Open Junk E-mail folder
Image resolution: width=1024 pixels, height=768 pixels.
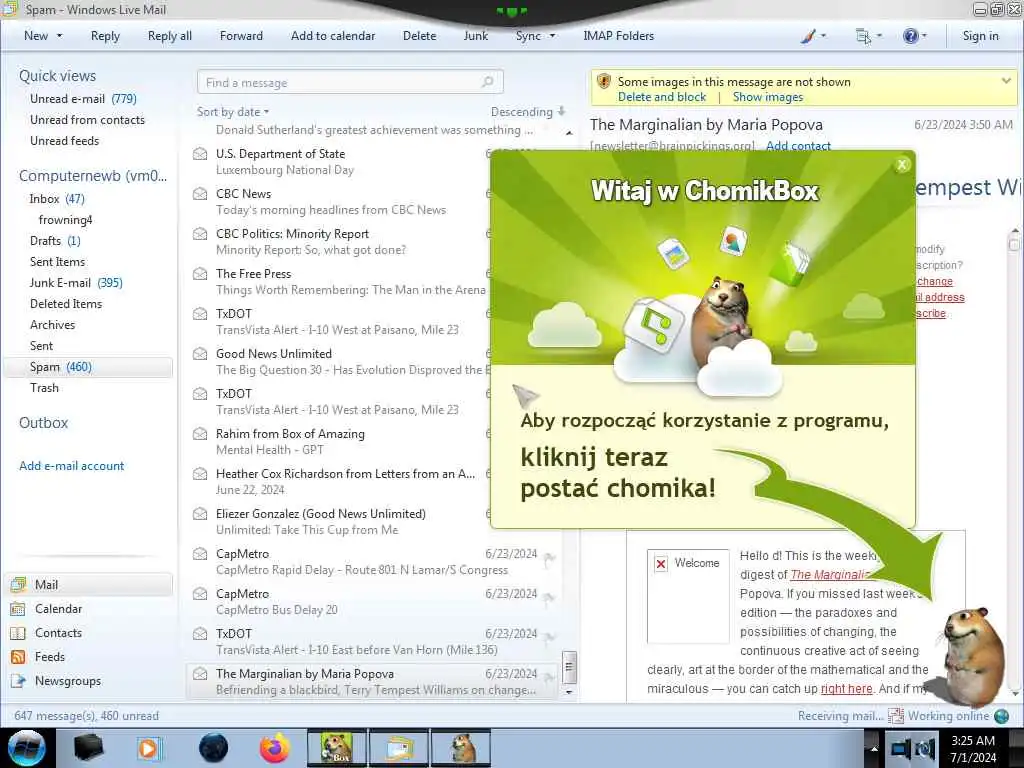point(76,282)
